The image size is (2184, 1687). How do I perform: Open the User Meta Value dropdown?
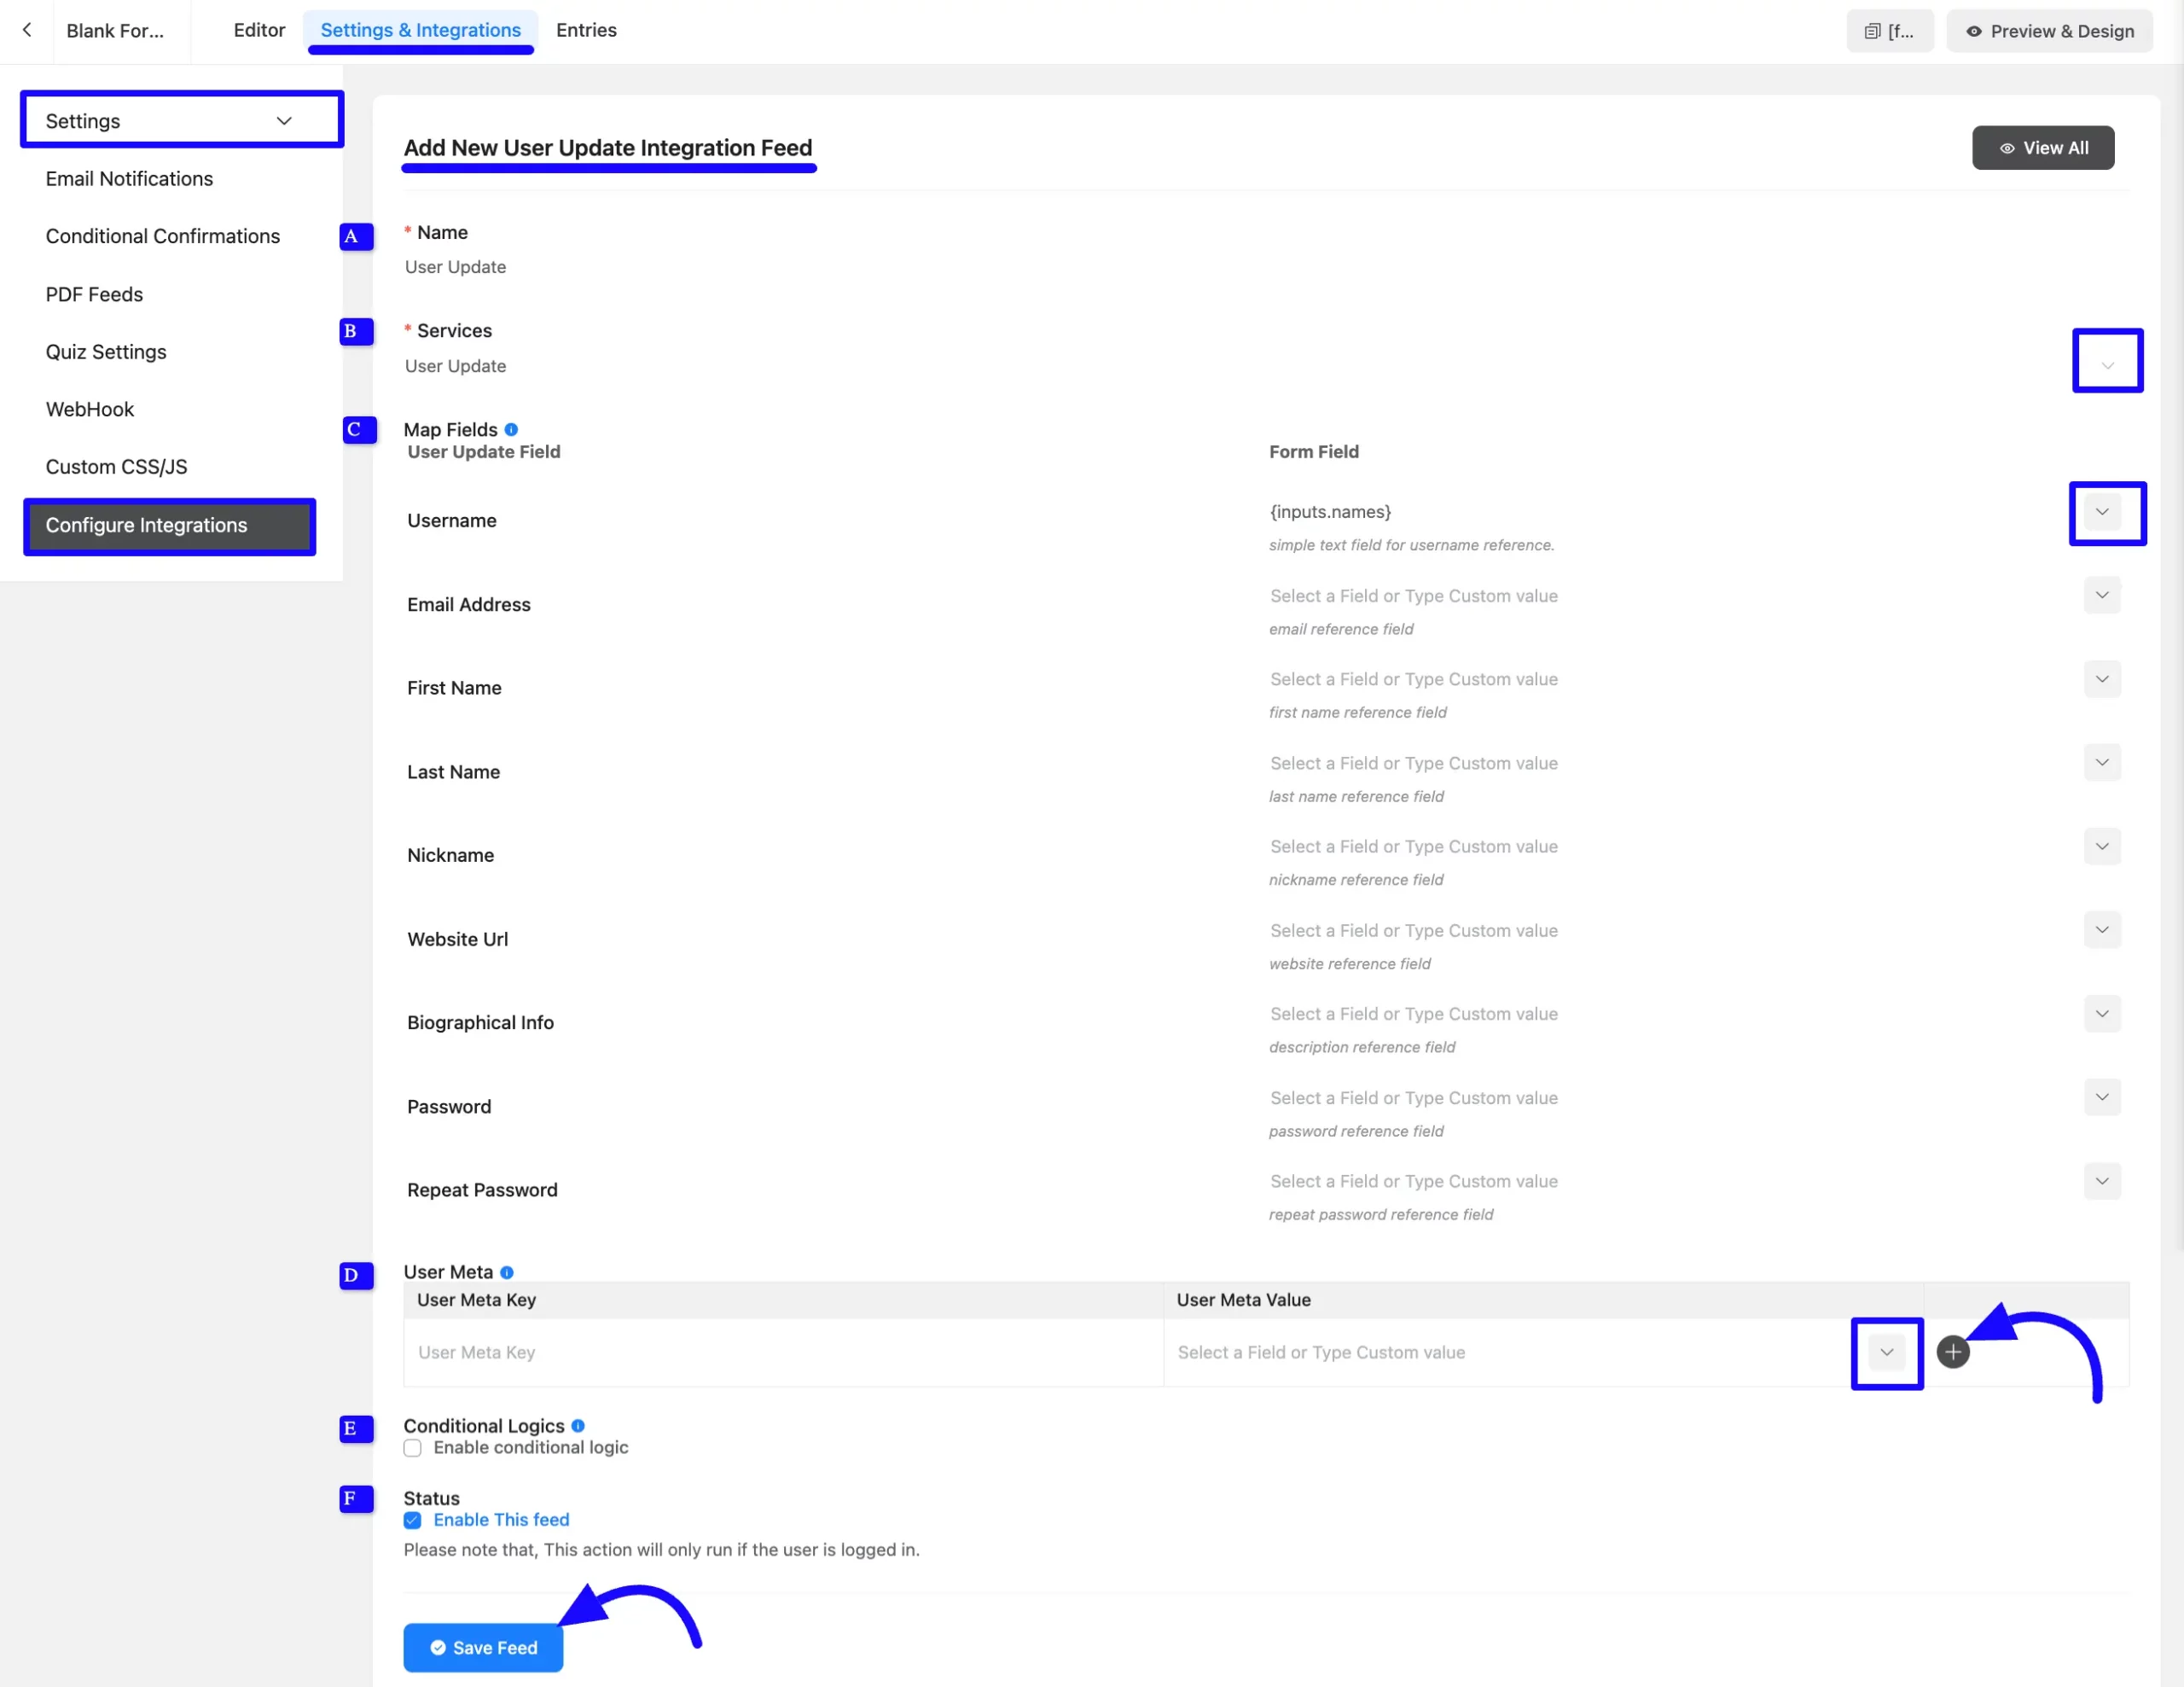point(1886,1353)
